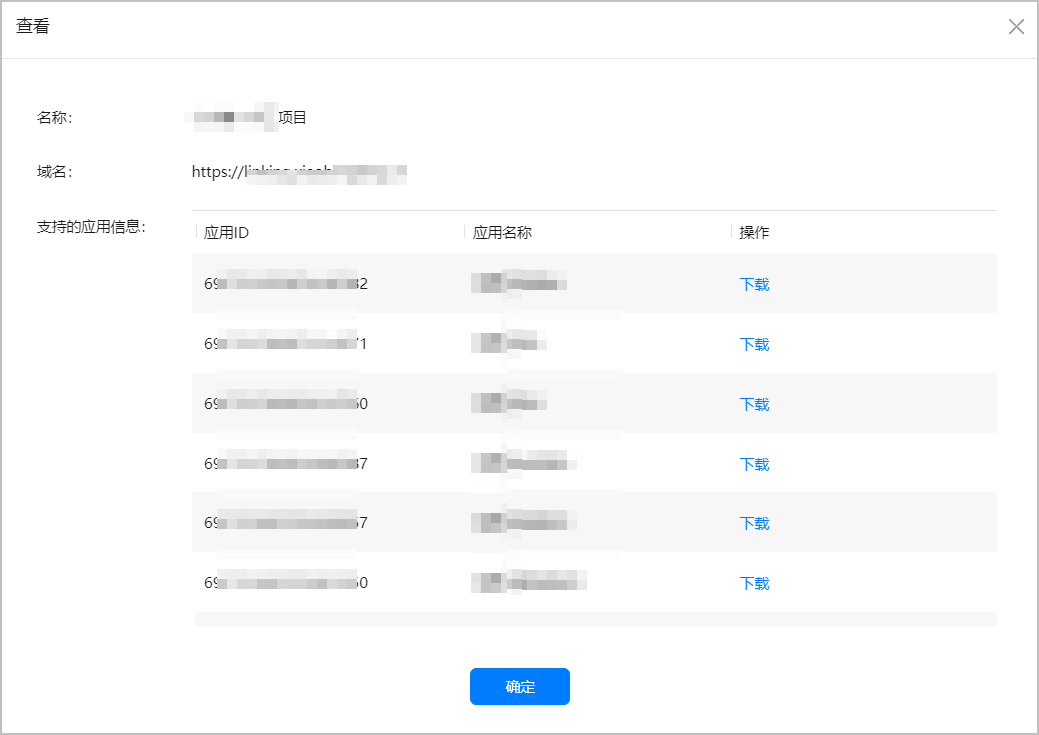This screenshot has height=735, width=1039.
Task: Download the third listed application
Action: 754,404
